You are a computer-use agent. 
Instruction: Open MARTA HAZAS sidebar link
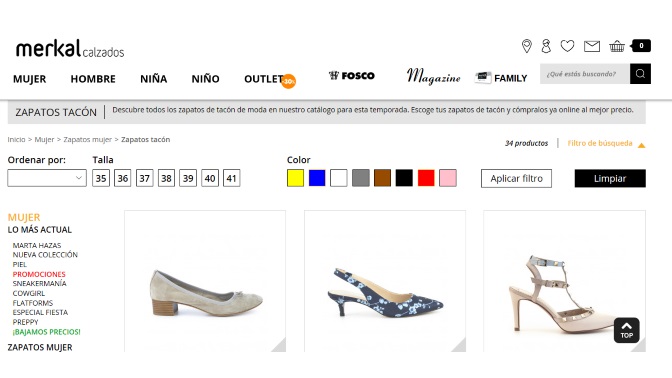point(37,245)
